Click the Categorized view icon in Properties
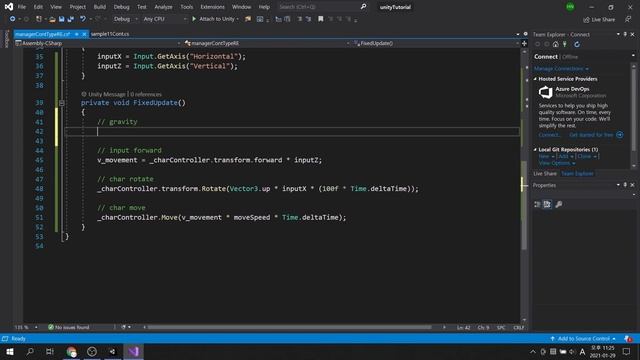The width and height of the screenshot is (640, 360). (537, 204)
